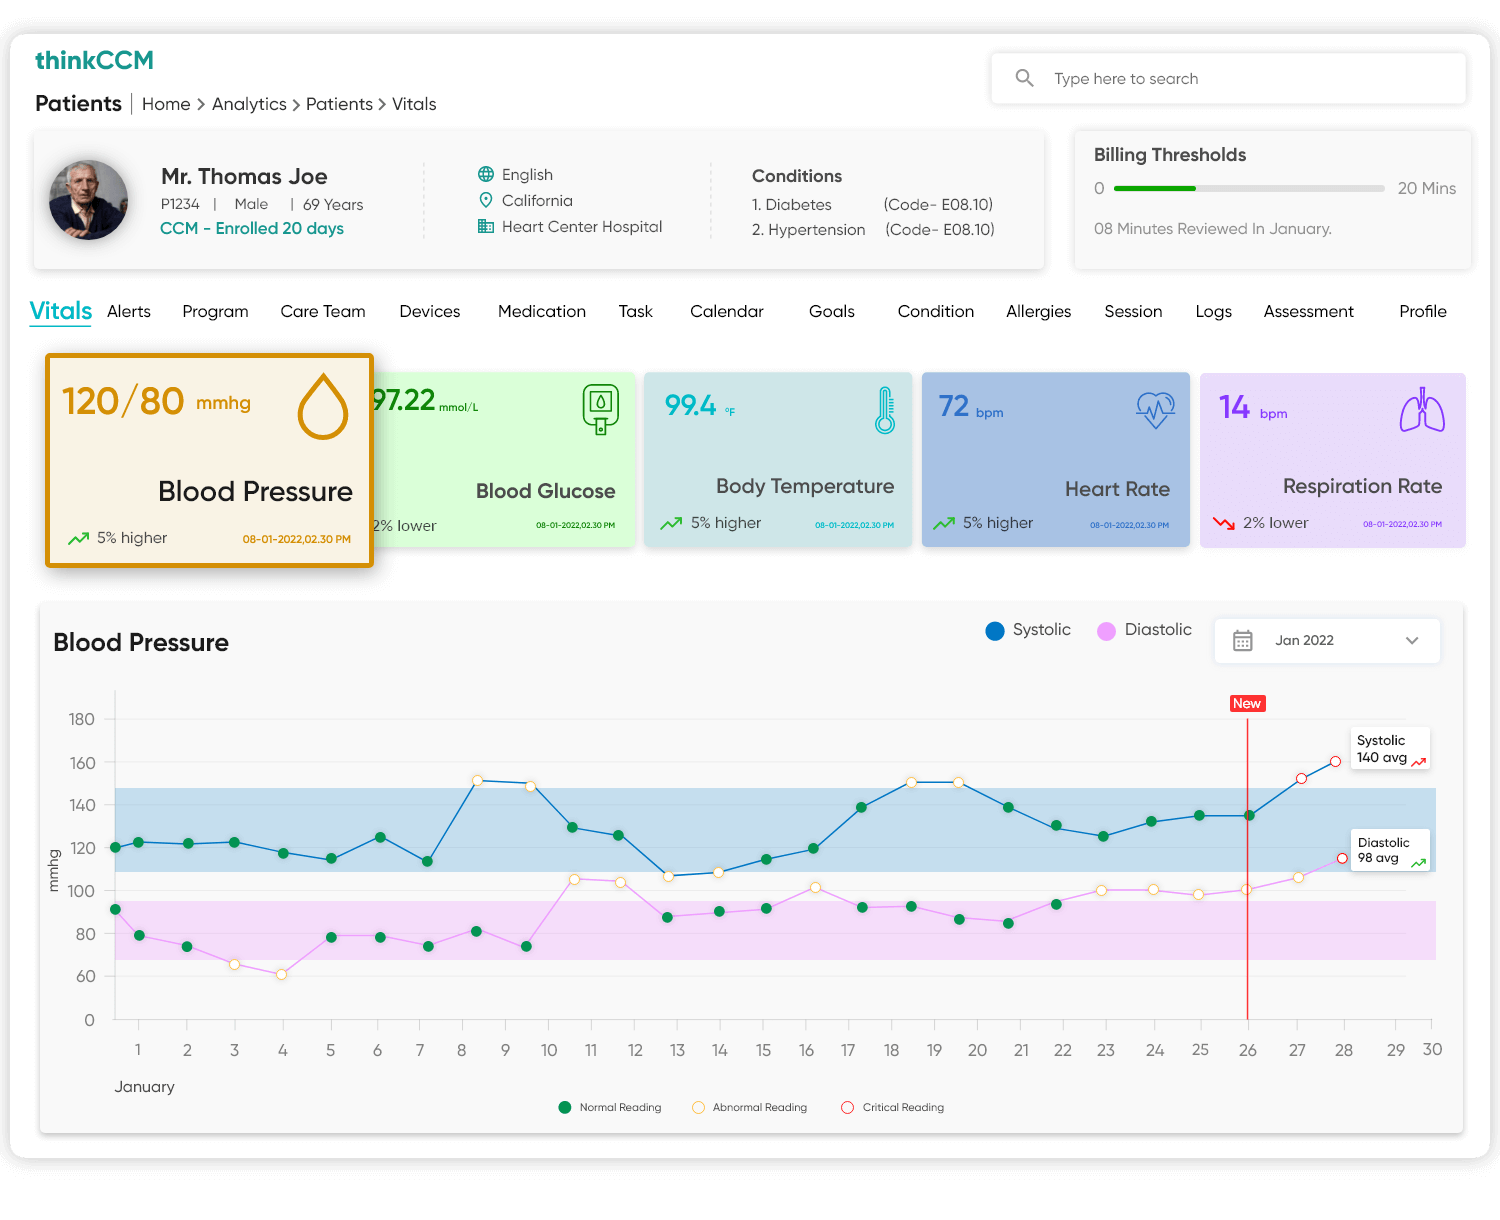
Task: Open the Care Team tab
Action: coord(322,311)
